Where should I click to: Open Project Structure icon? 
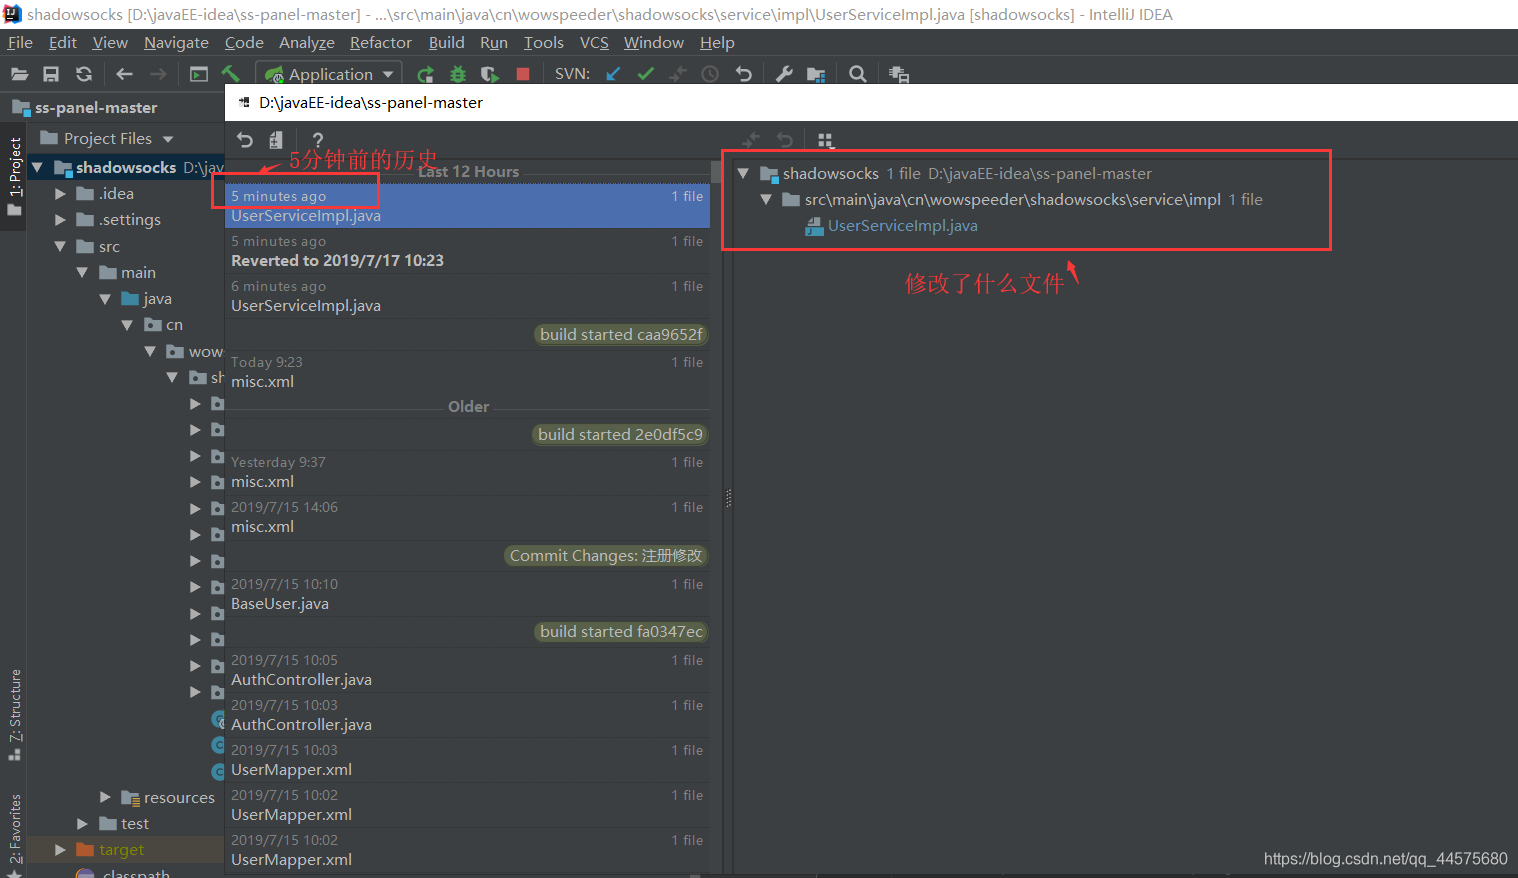tap(816, 74)
